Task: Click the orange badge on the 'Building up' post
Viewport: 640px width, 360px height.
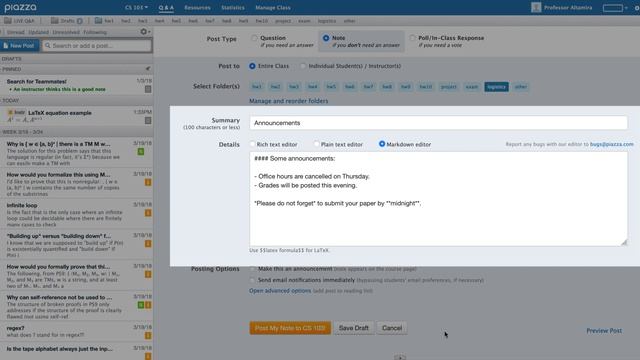Action: pyautogui.click(x=148, y=244)
